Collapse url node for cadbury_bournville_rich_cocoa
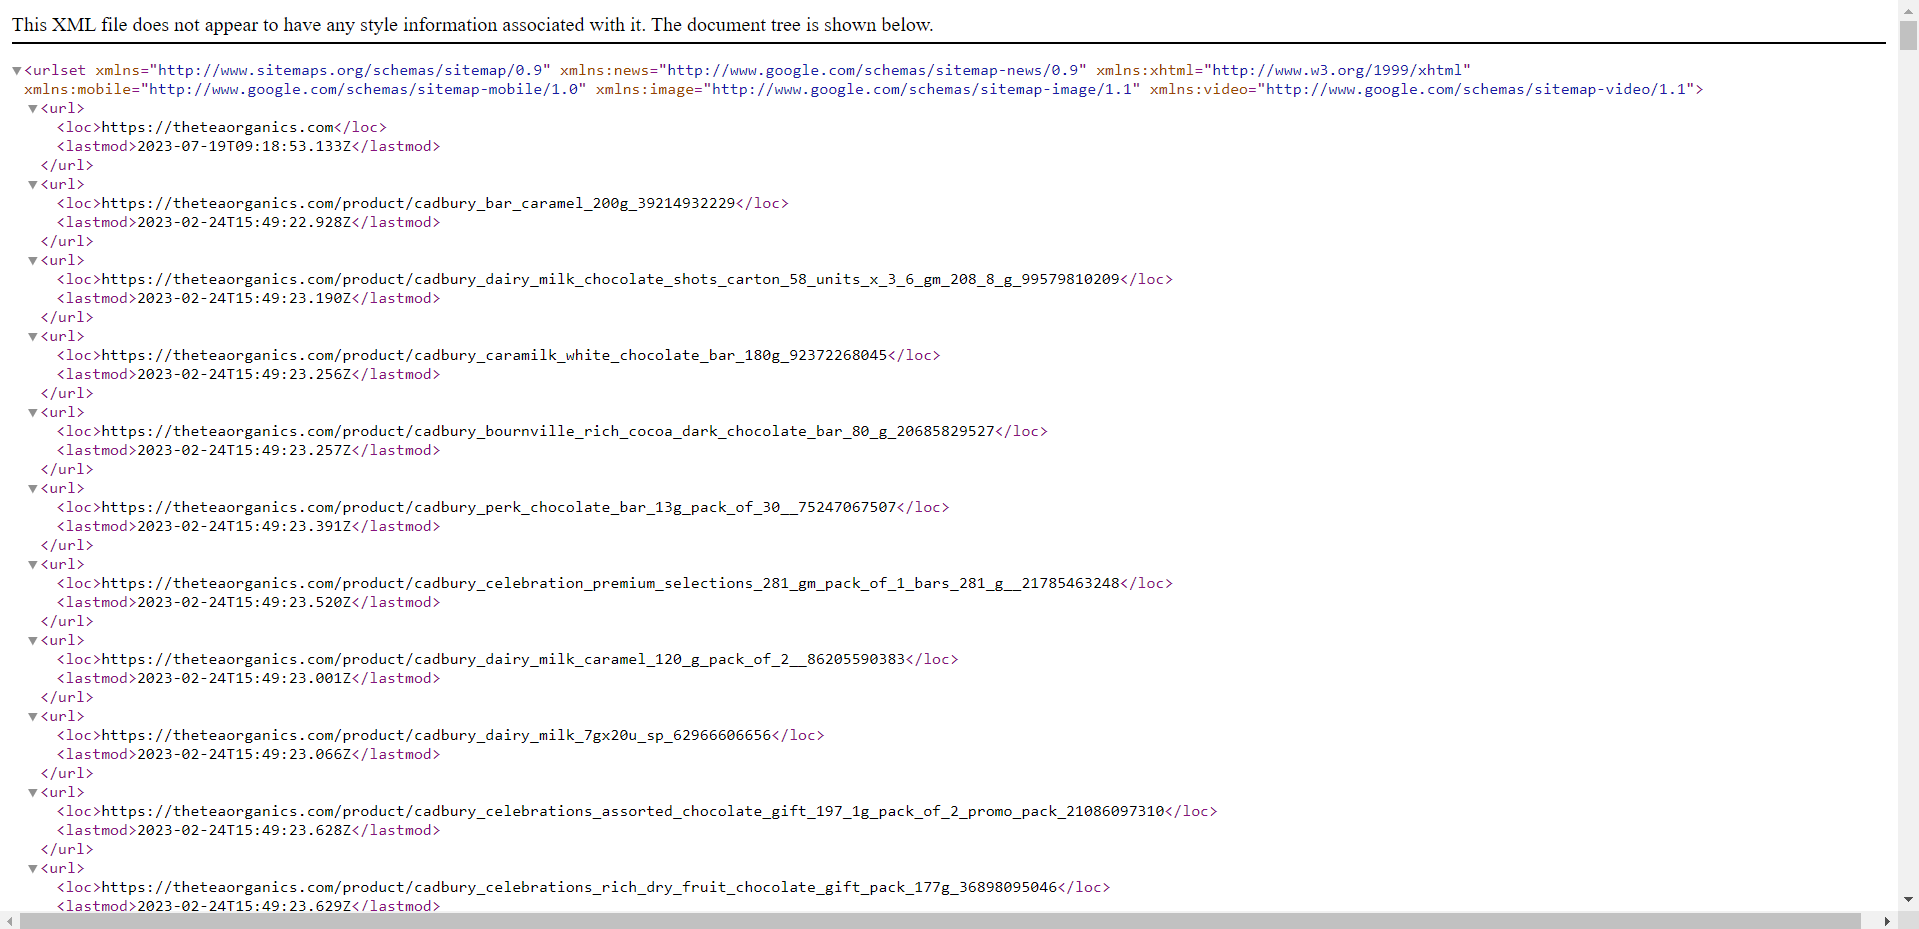 click(x=33, y=413)
